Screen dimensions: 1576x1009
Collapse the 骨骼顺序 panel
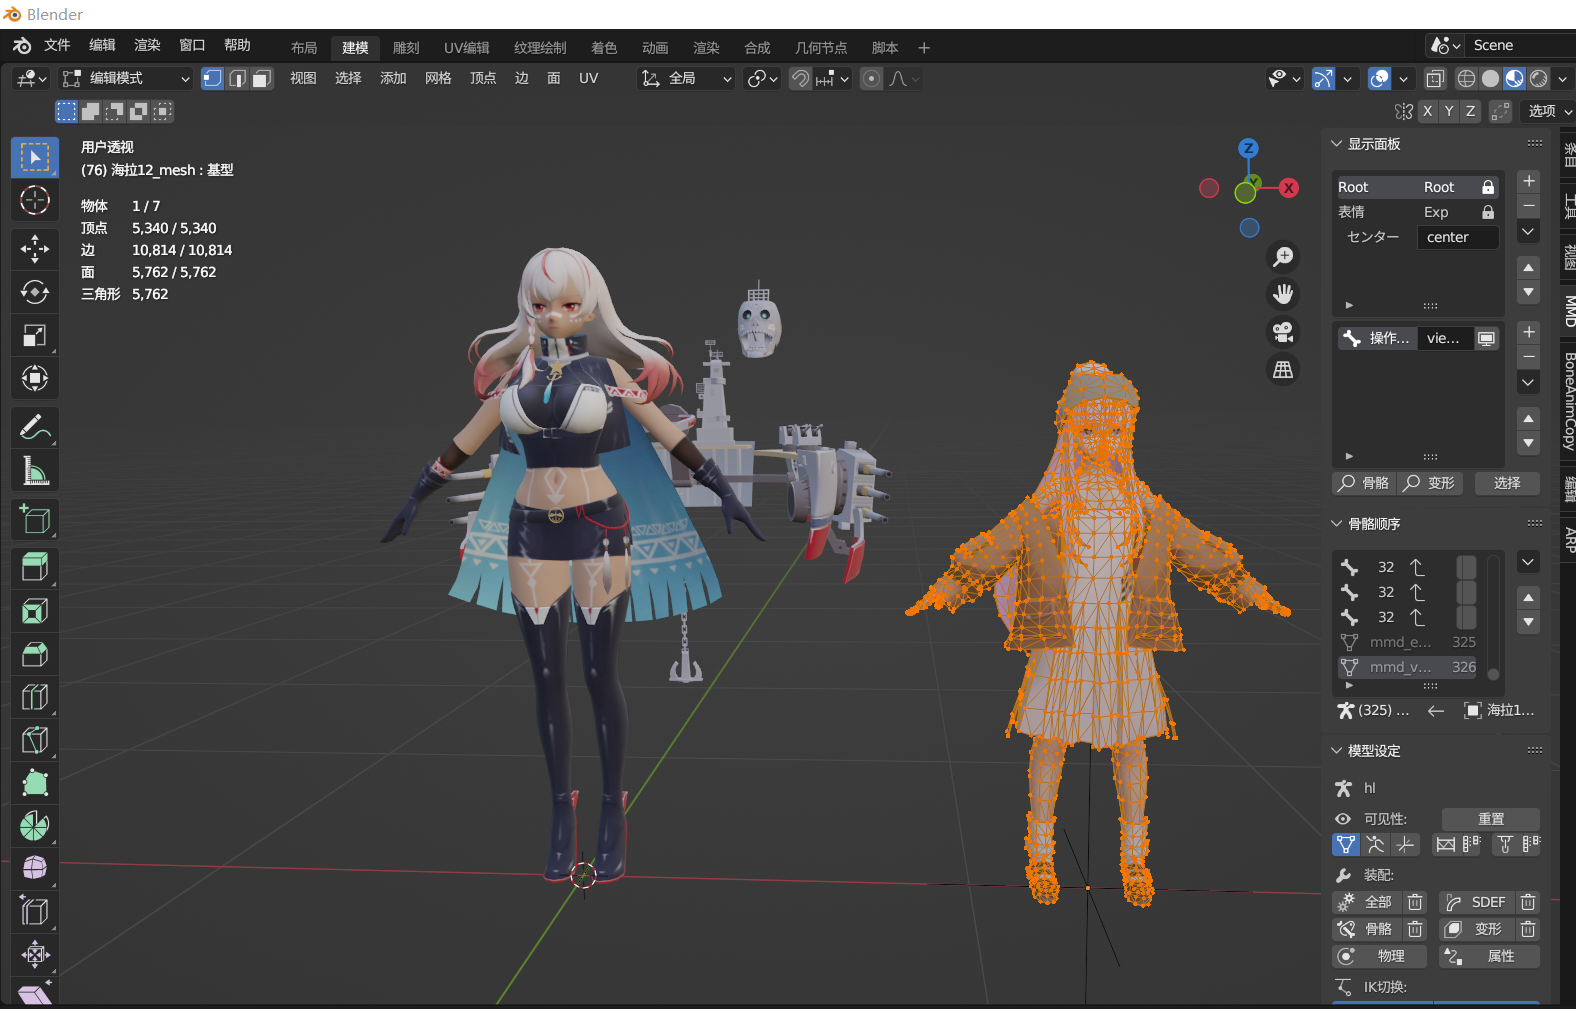pos(1336,524)
